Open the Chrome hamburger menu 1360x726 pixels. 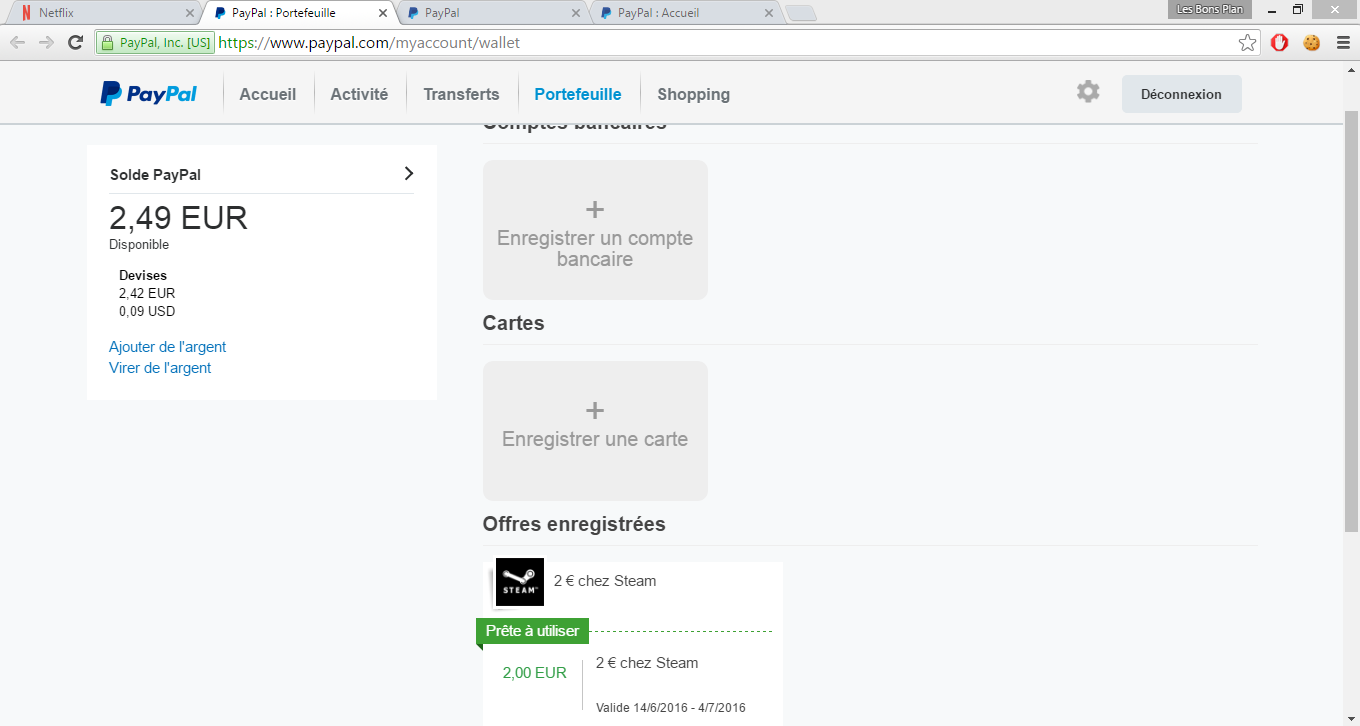point(1343,43)
